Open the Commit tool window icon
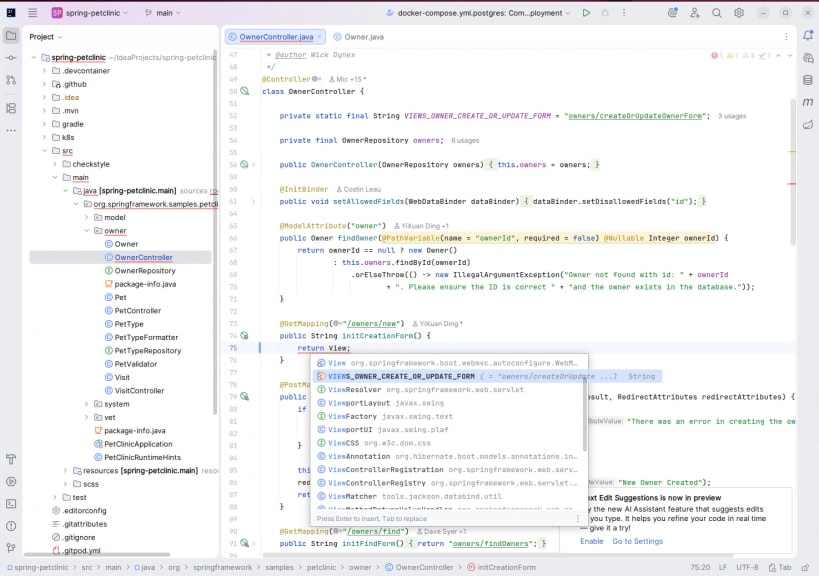Image resolution: width=819 pixels, height=576 pixels. click(11, 58)
